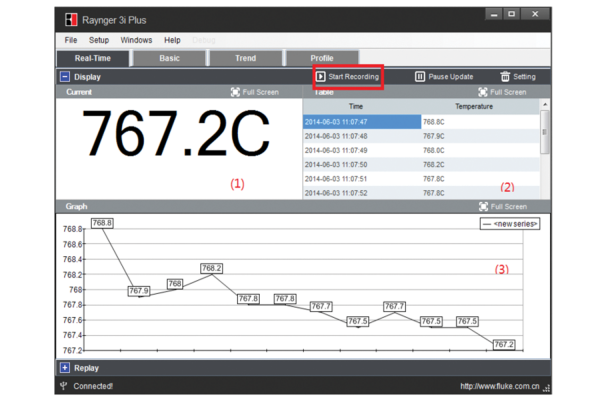
Task: Open the Windows menu
Action: coord(136,40)
